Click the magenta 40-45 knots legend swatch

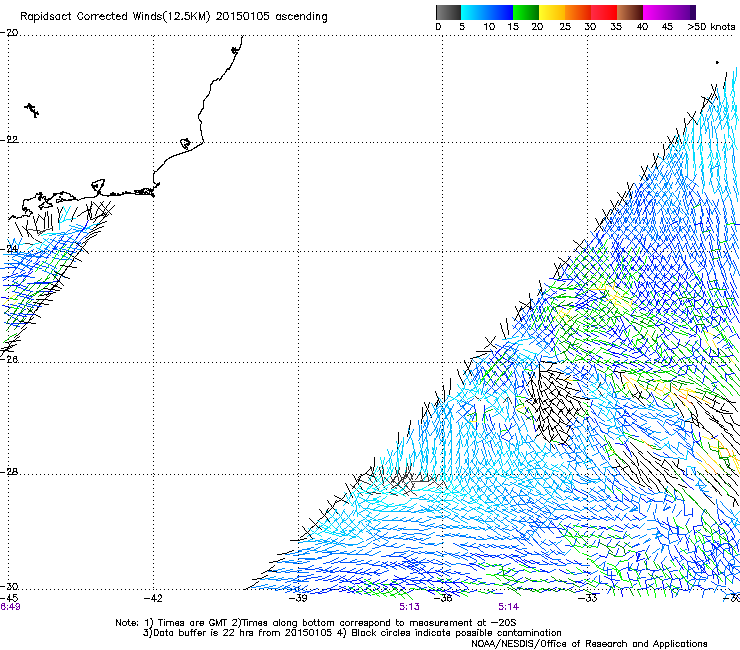(656, 12)
